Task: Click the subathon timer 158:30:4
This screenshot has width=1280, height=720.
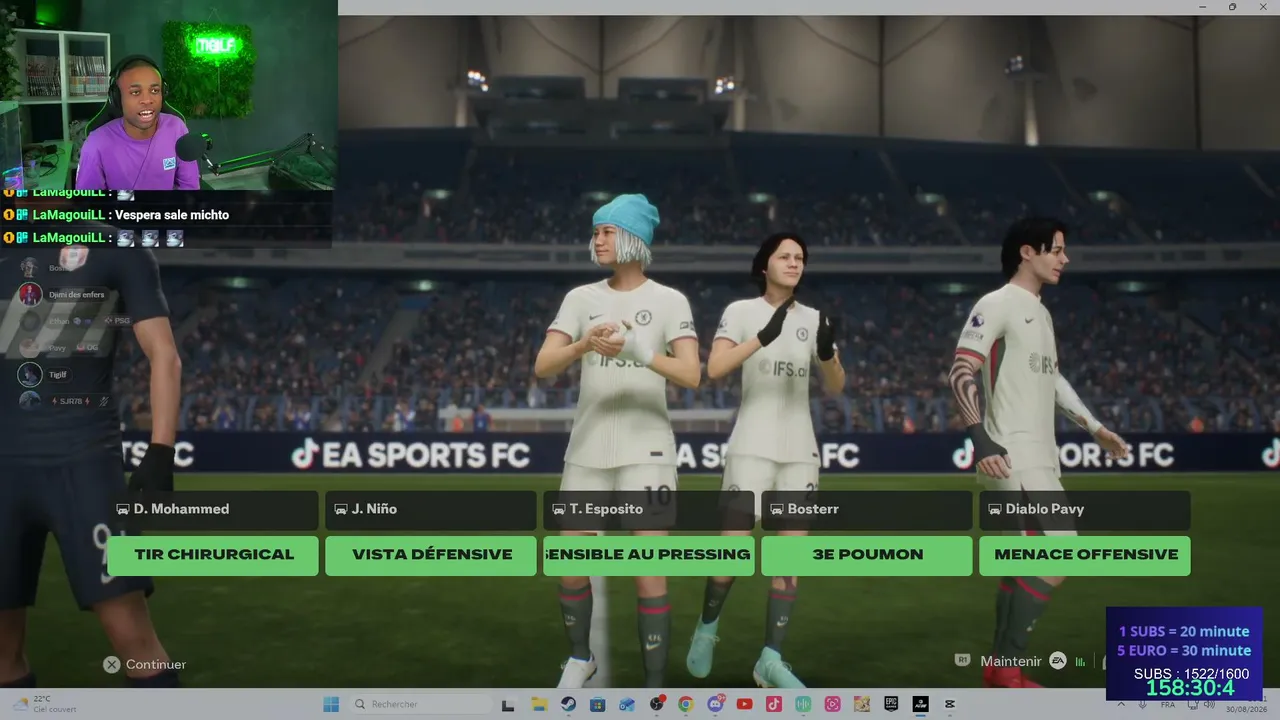Action: [1190, 689]
